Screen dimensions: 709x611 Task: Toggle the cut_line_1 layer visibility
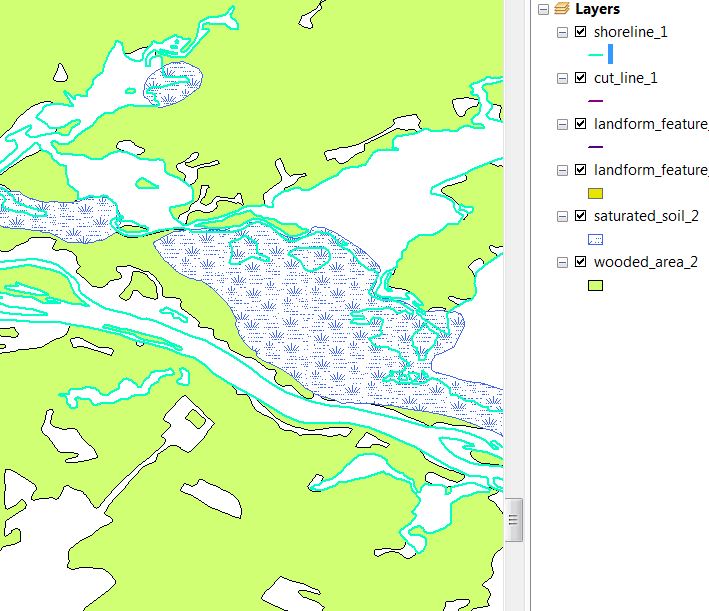click(x=581, y=78)
